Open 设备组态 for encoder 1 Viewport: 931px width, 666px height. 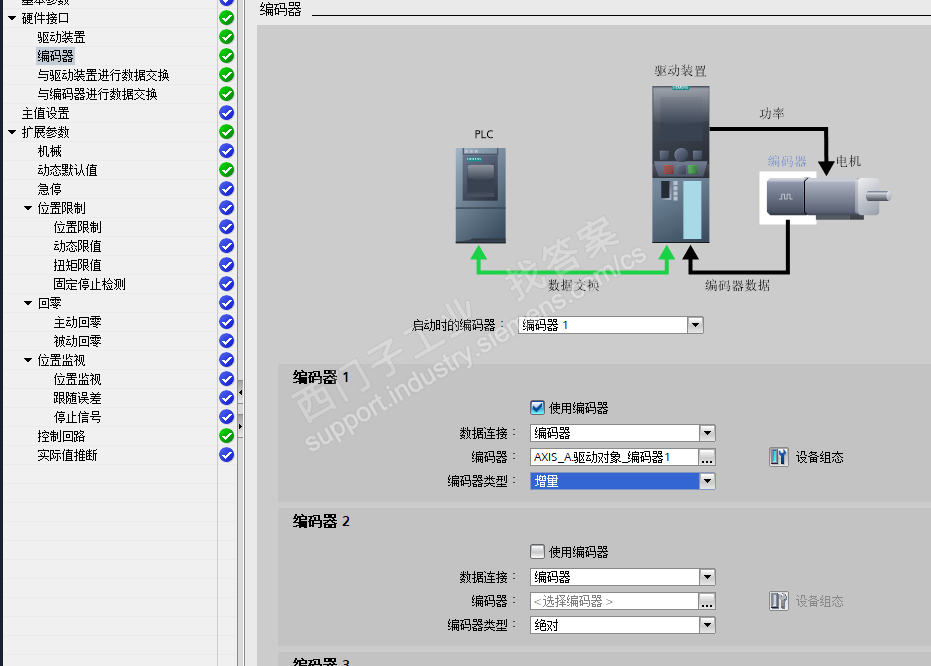click(806, 457)
